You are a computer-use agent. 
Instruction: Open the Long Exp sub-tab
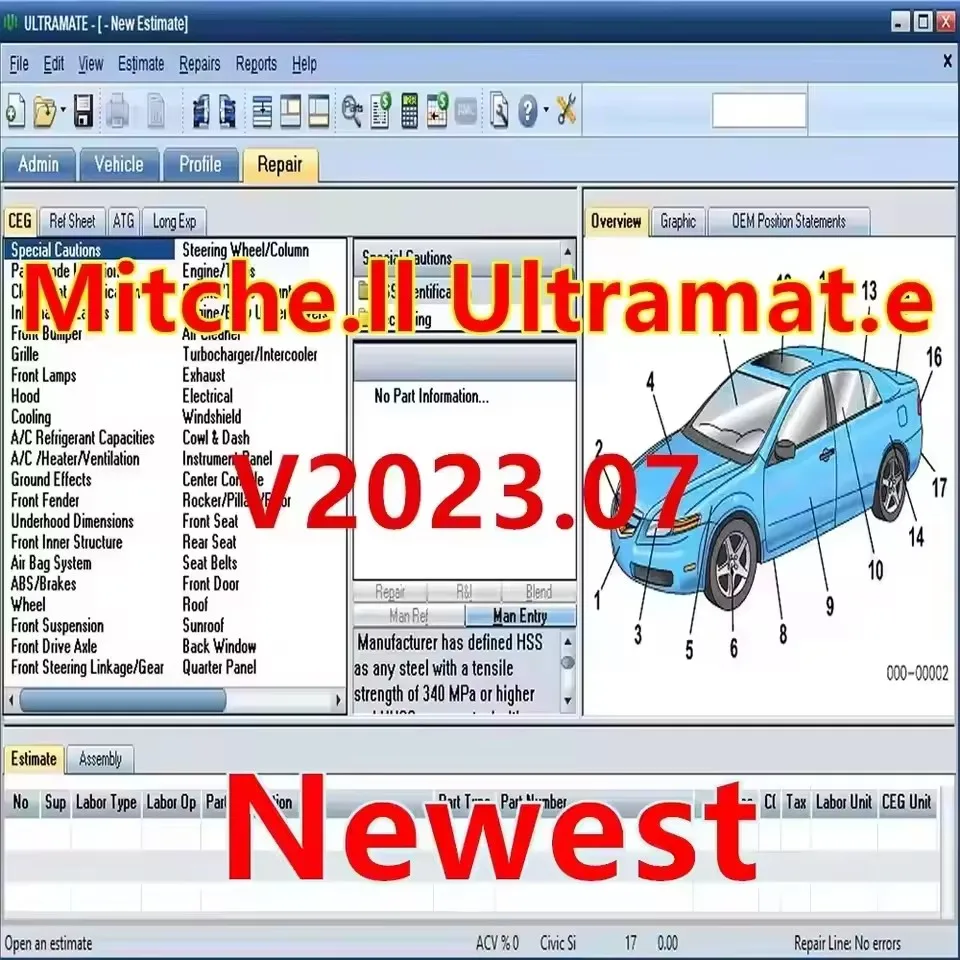(x=174, y=221)
